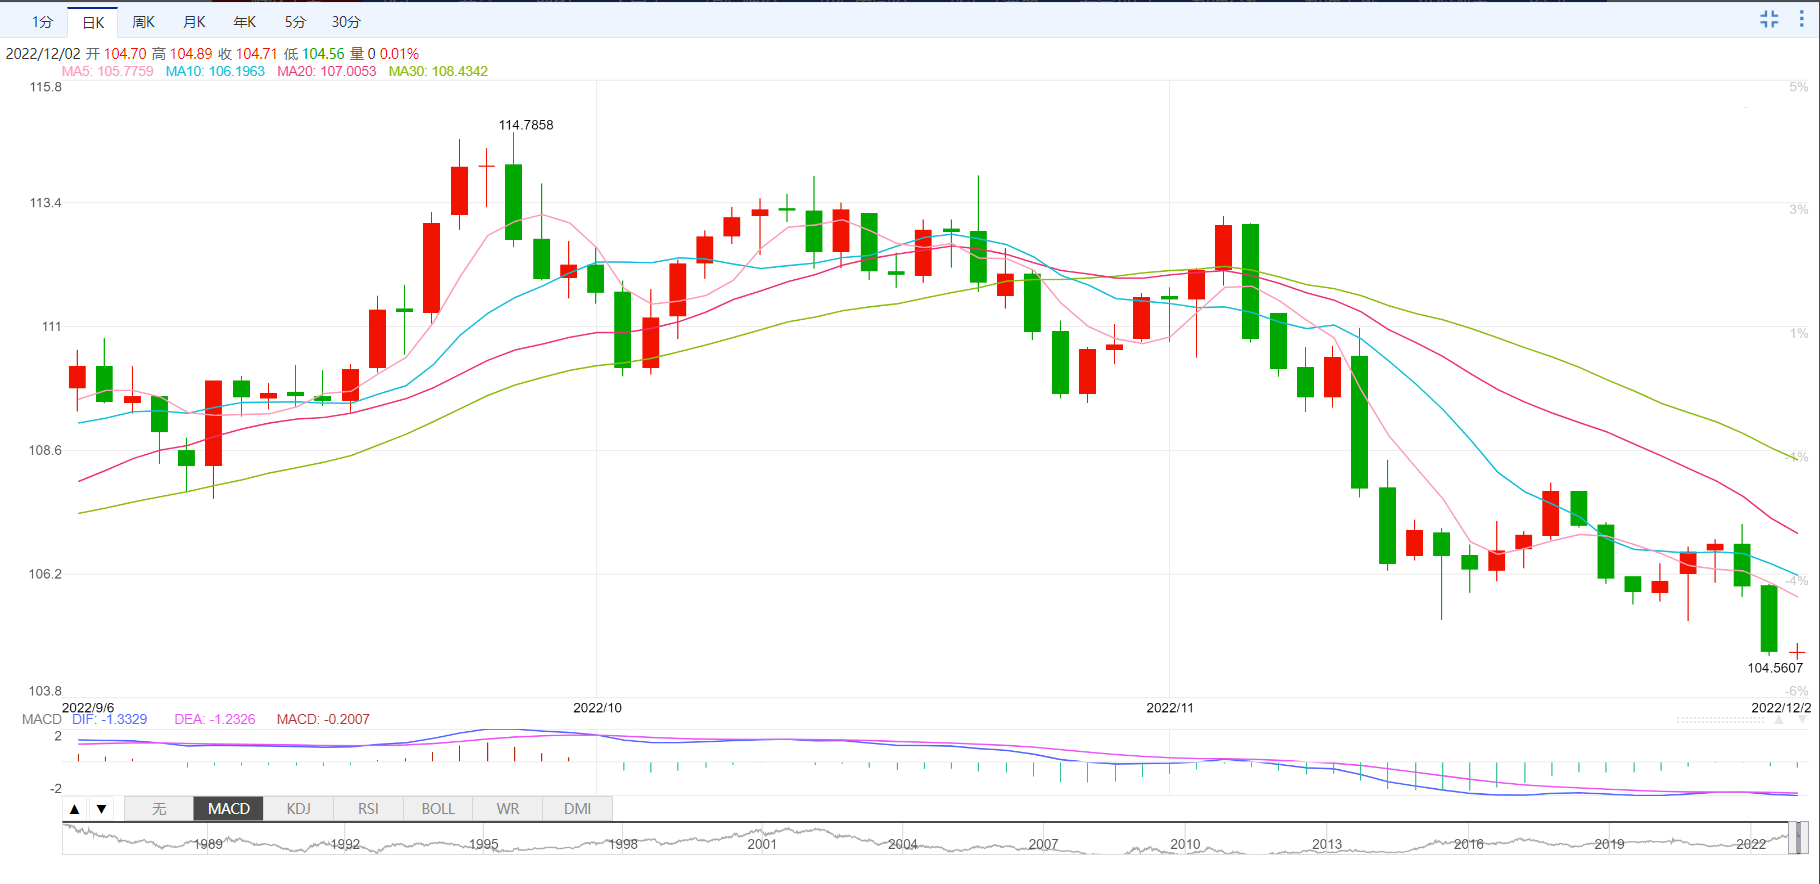Click the left handle of the timeline range slider

1791,838
